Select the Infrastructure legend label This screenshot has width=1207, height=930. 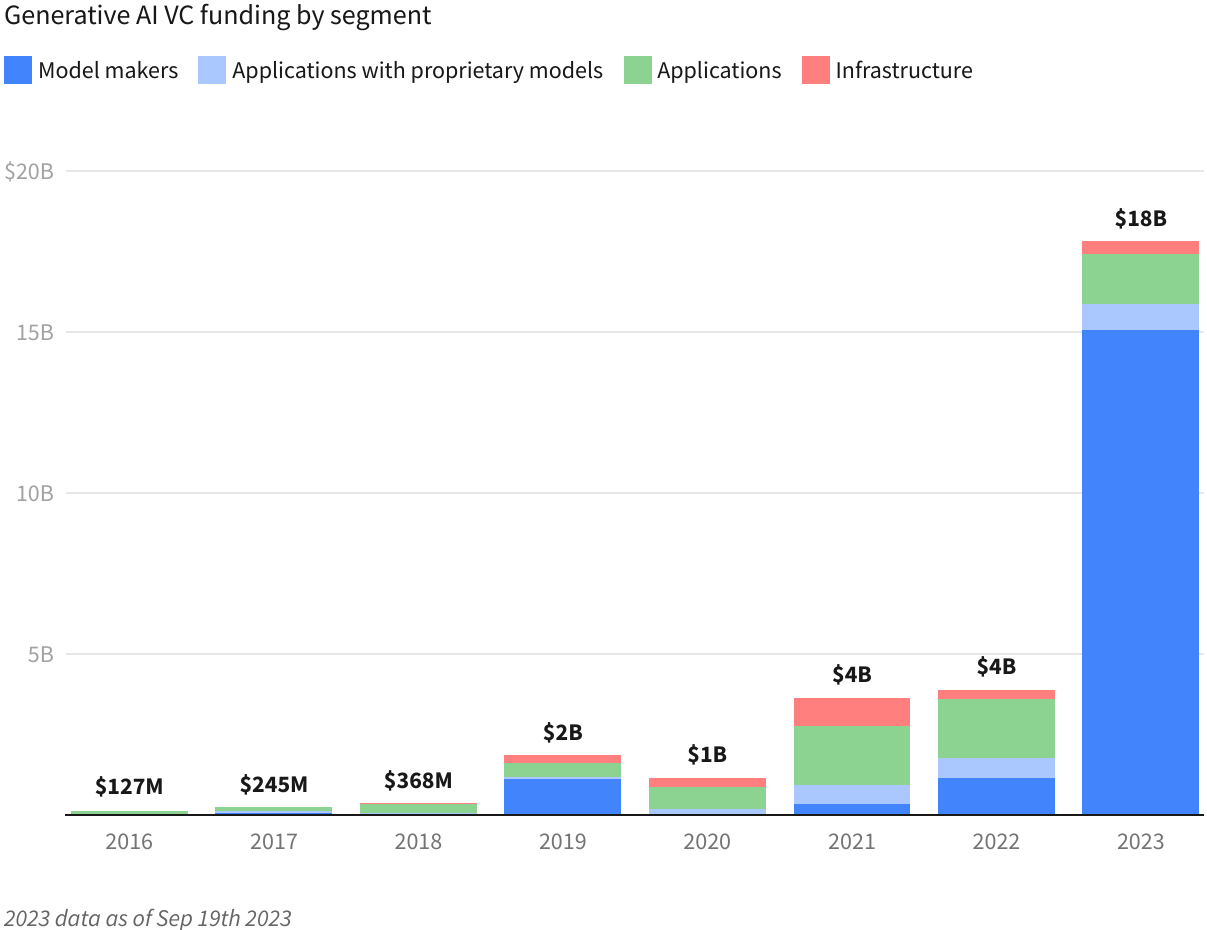pyautogui.click(x=903, y=70)
